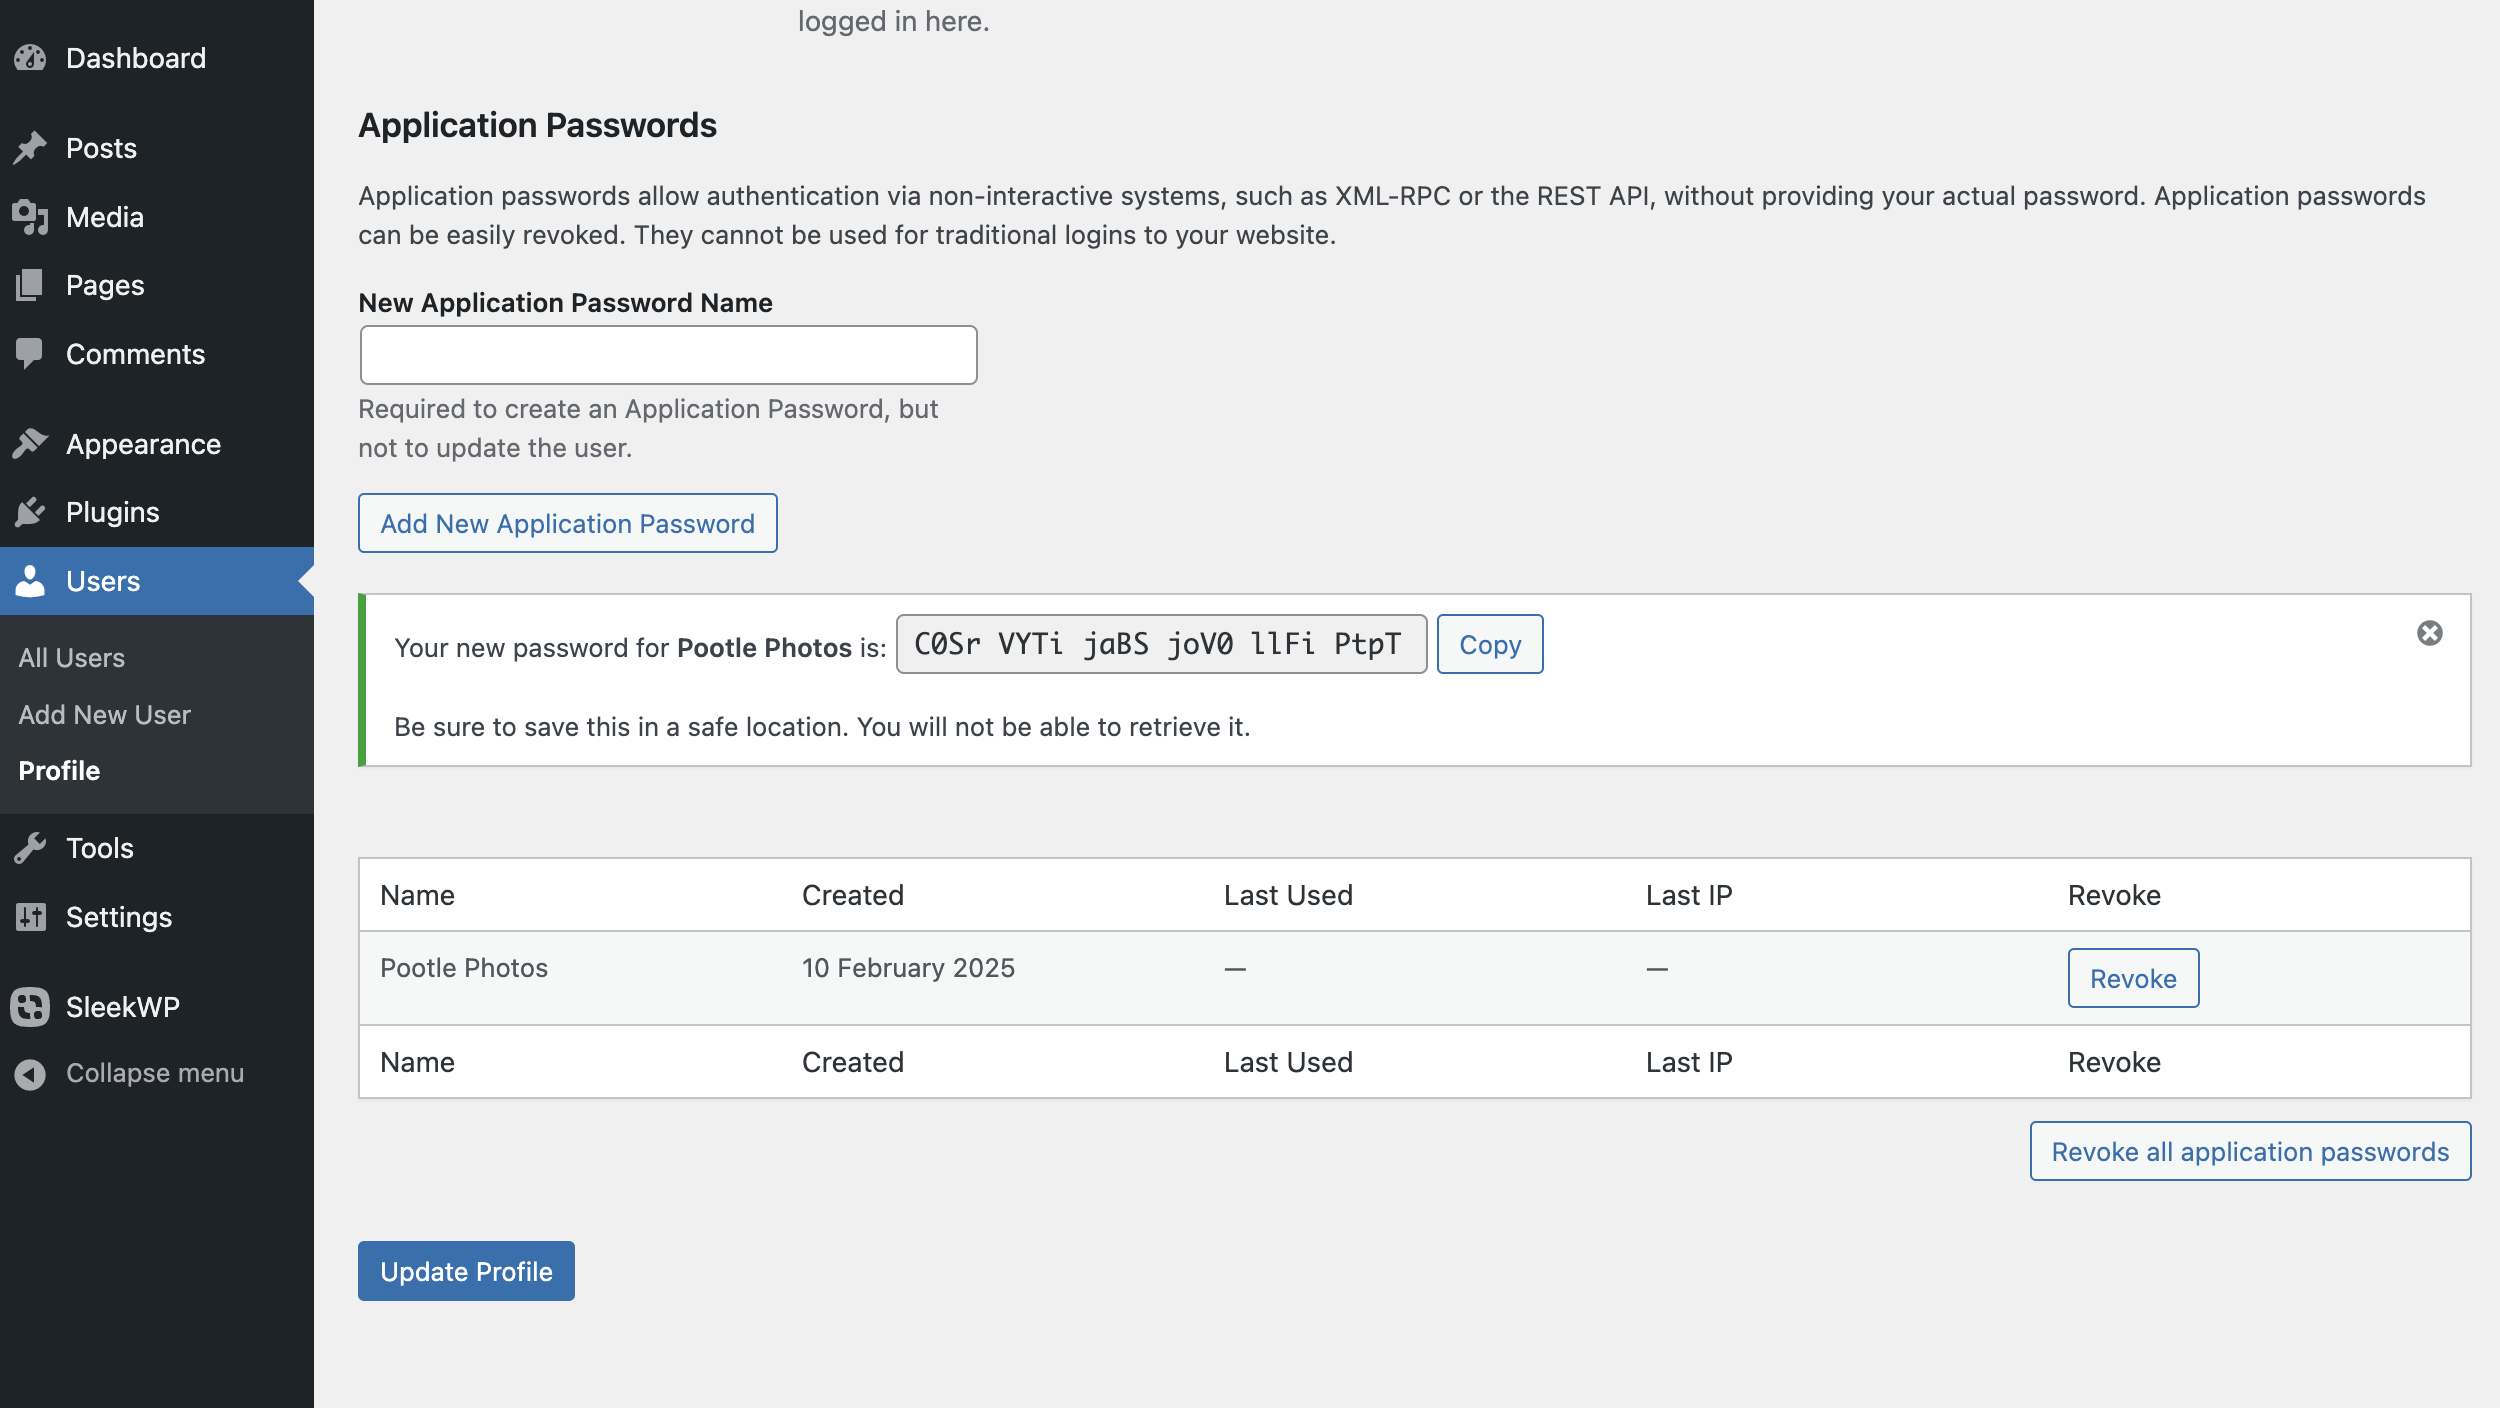Click the Posts pushpin icon
The height and width of the screenshot is (1408, 2500).
point(30,148)
